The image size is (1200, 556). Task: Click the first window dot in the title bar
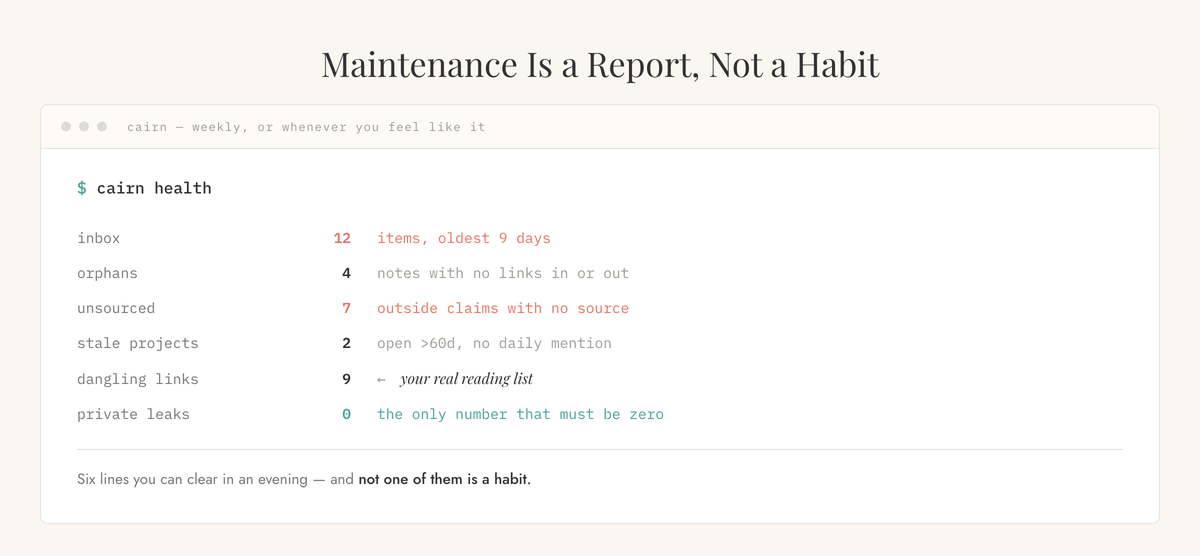[66, 127]
